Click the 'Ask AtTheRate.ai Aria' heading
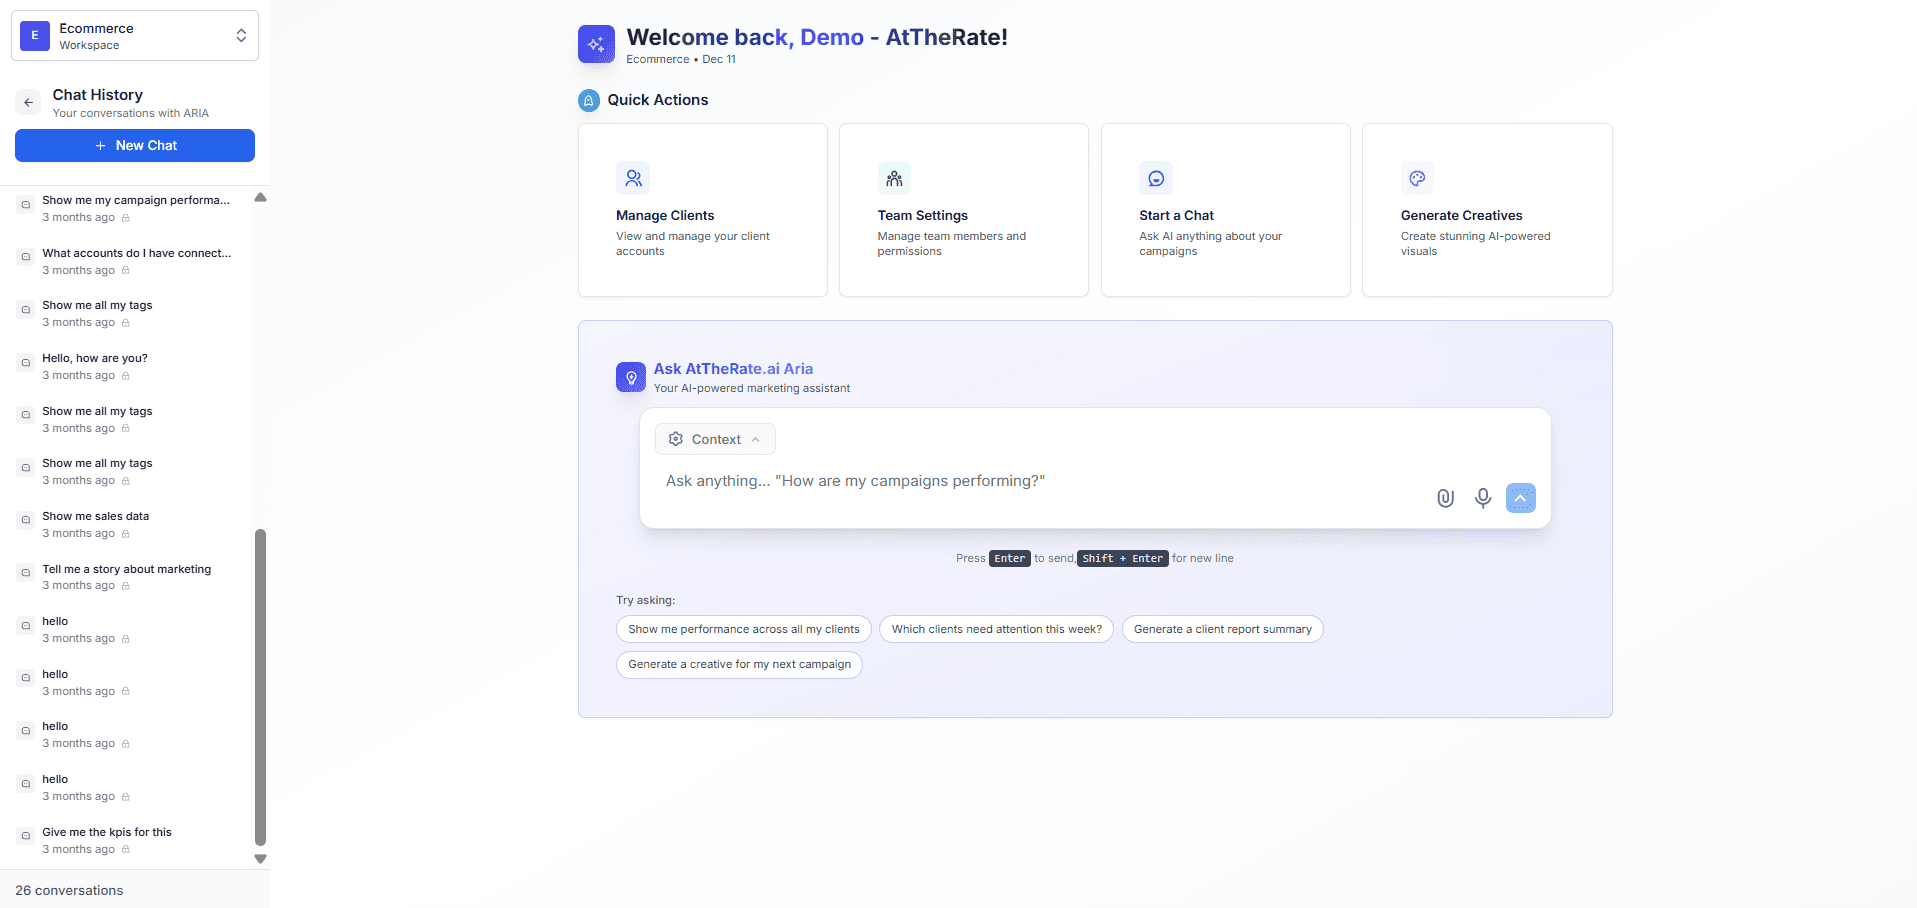1917x908 pixels. (733, 369)
